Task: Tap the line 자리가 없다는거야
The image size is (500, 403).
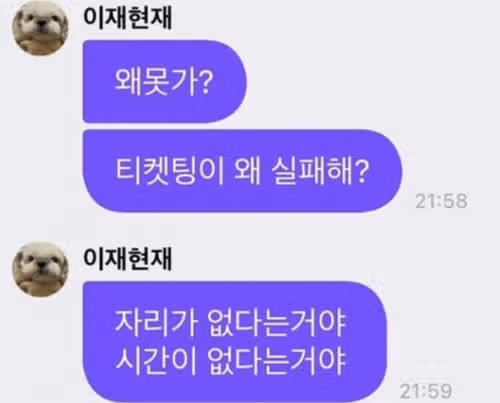Action: click(x=230, y=323)
